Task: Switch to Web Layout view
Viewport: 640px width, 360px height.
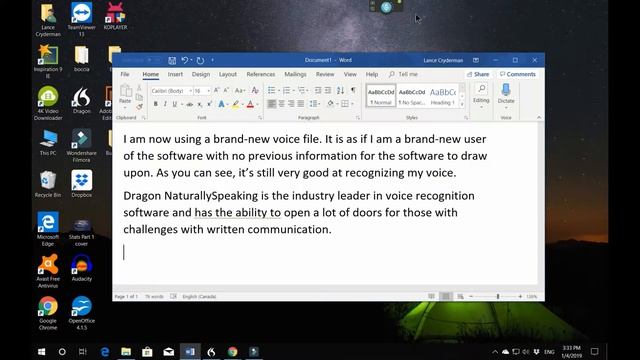Action: tap(460, 296)
